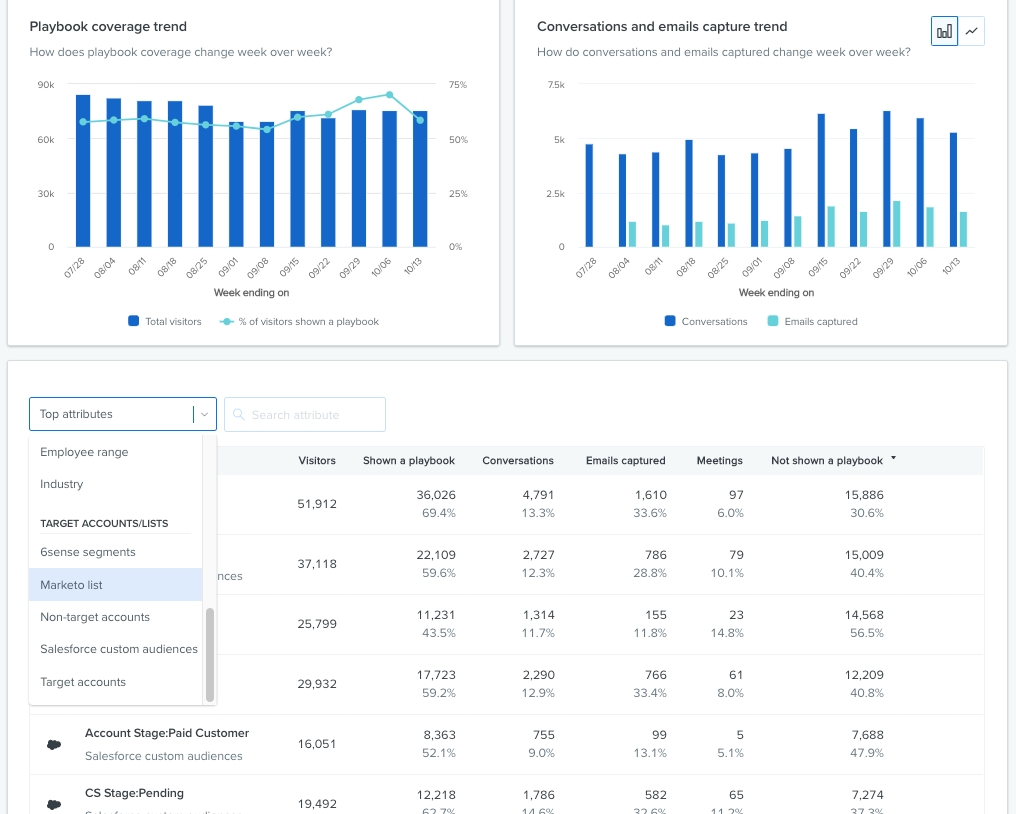Sort by Meetings column header
Viewport: 1016px width, 814px height.
719,460
